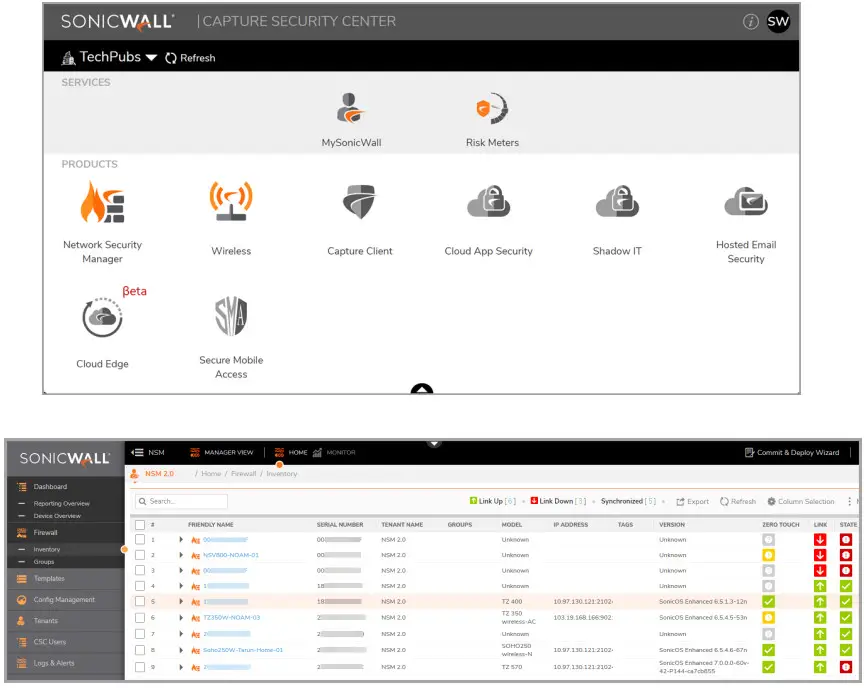Viewport: 864px width, 690px height.
Task: Click the yellow Zero Touch swatch for NSV800-NOAM-01
Action: click(x=767, y=555)
